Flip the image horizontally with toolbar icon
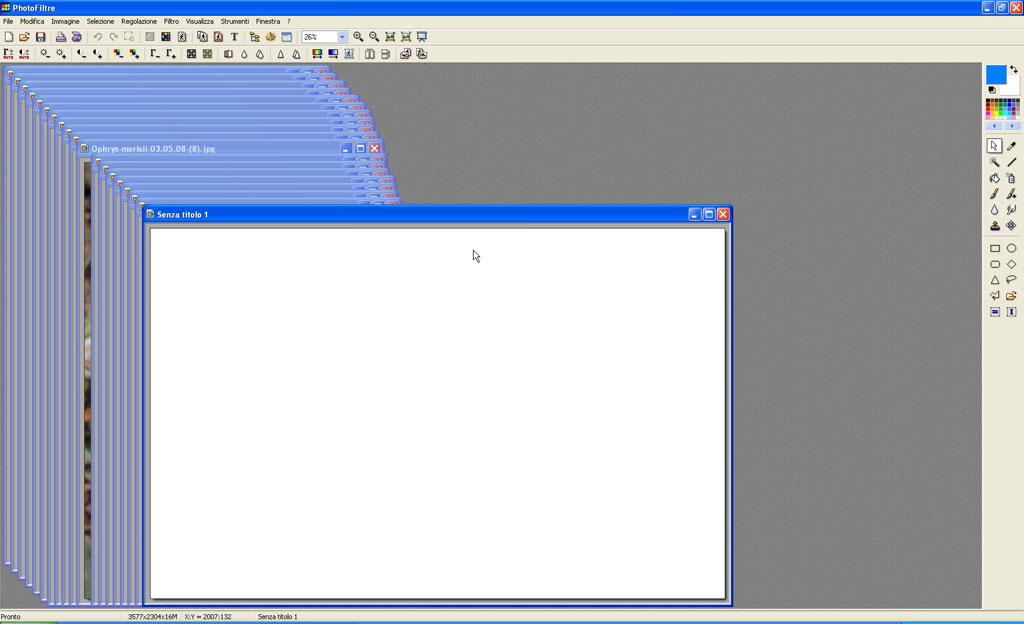 (x=370, y=54)
